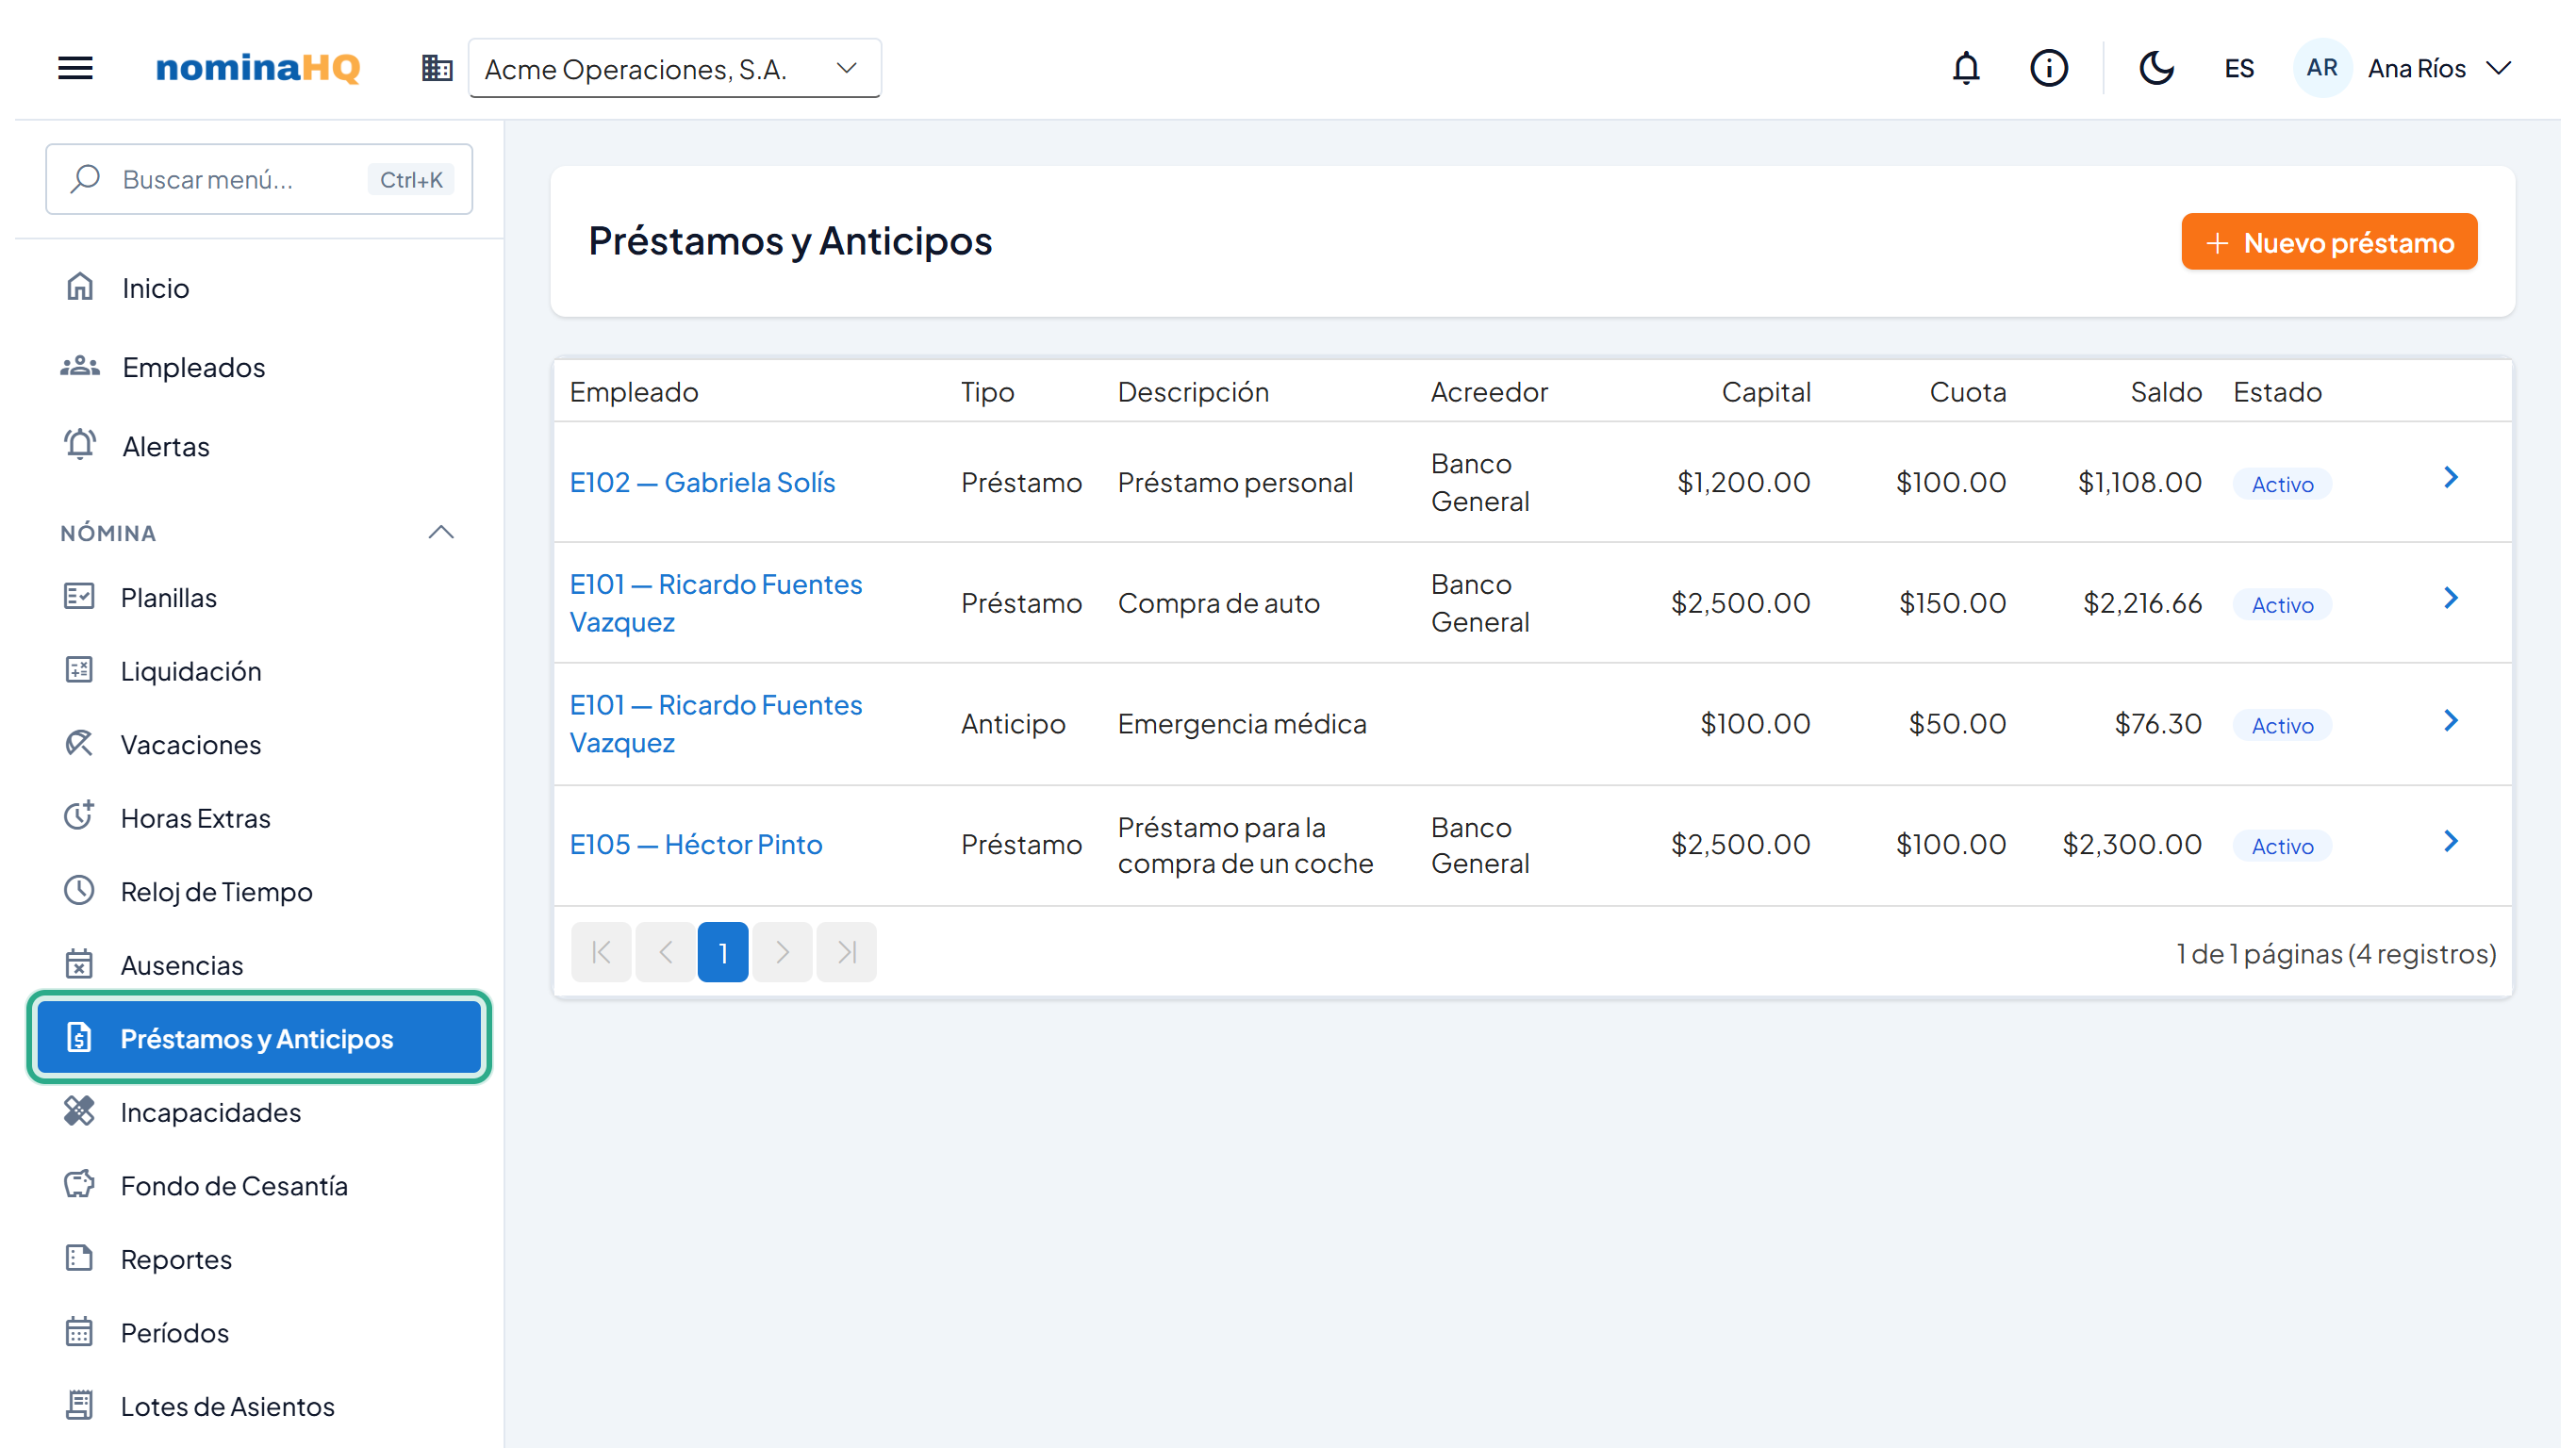Open Planillas menu item
The image size is (2576, 1448).
[259, 597]
